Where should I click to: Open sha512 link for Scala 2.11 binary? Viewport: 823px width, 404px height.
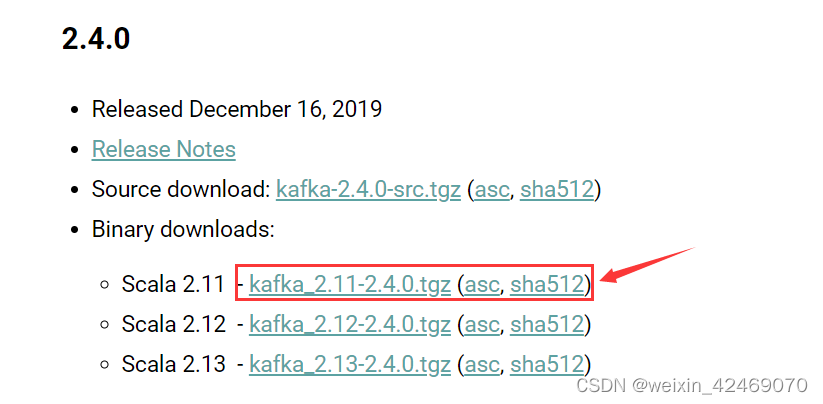pyautogui.click(x=547, y=284)
